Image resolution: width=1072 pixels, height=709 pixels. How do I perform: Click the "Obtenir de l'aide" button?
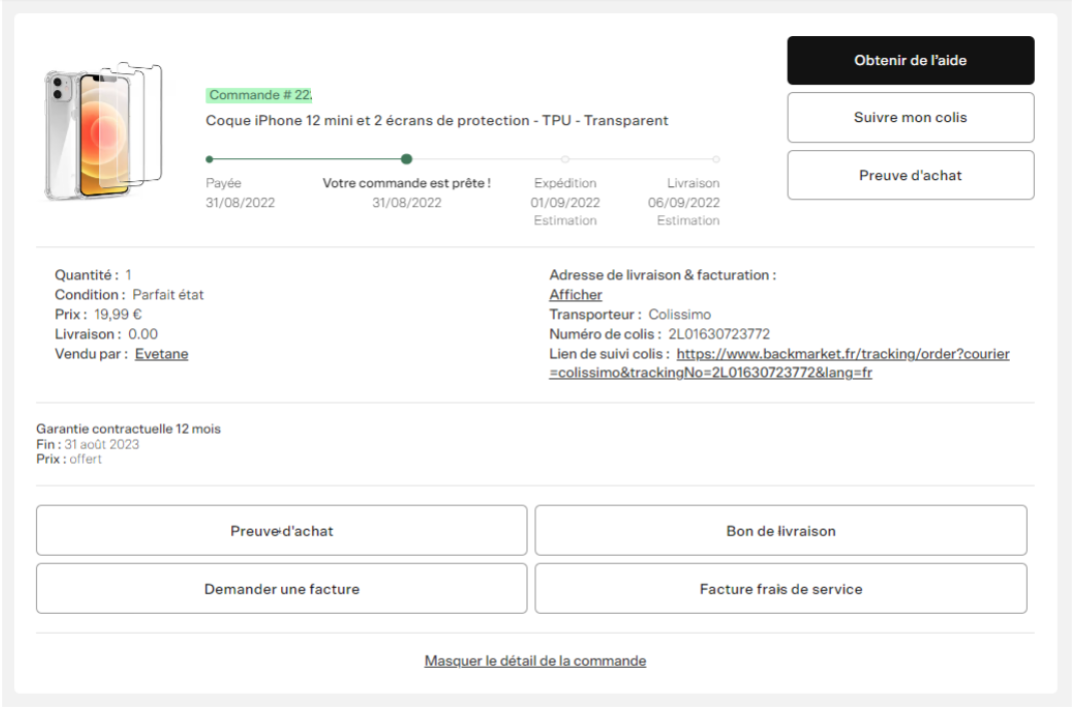pos(910,60)
